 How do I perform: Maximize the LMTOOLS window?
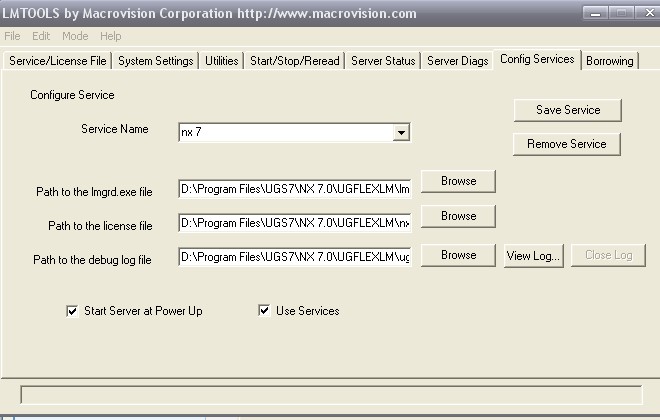[621, 13]
